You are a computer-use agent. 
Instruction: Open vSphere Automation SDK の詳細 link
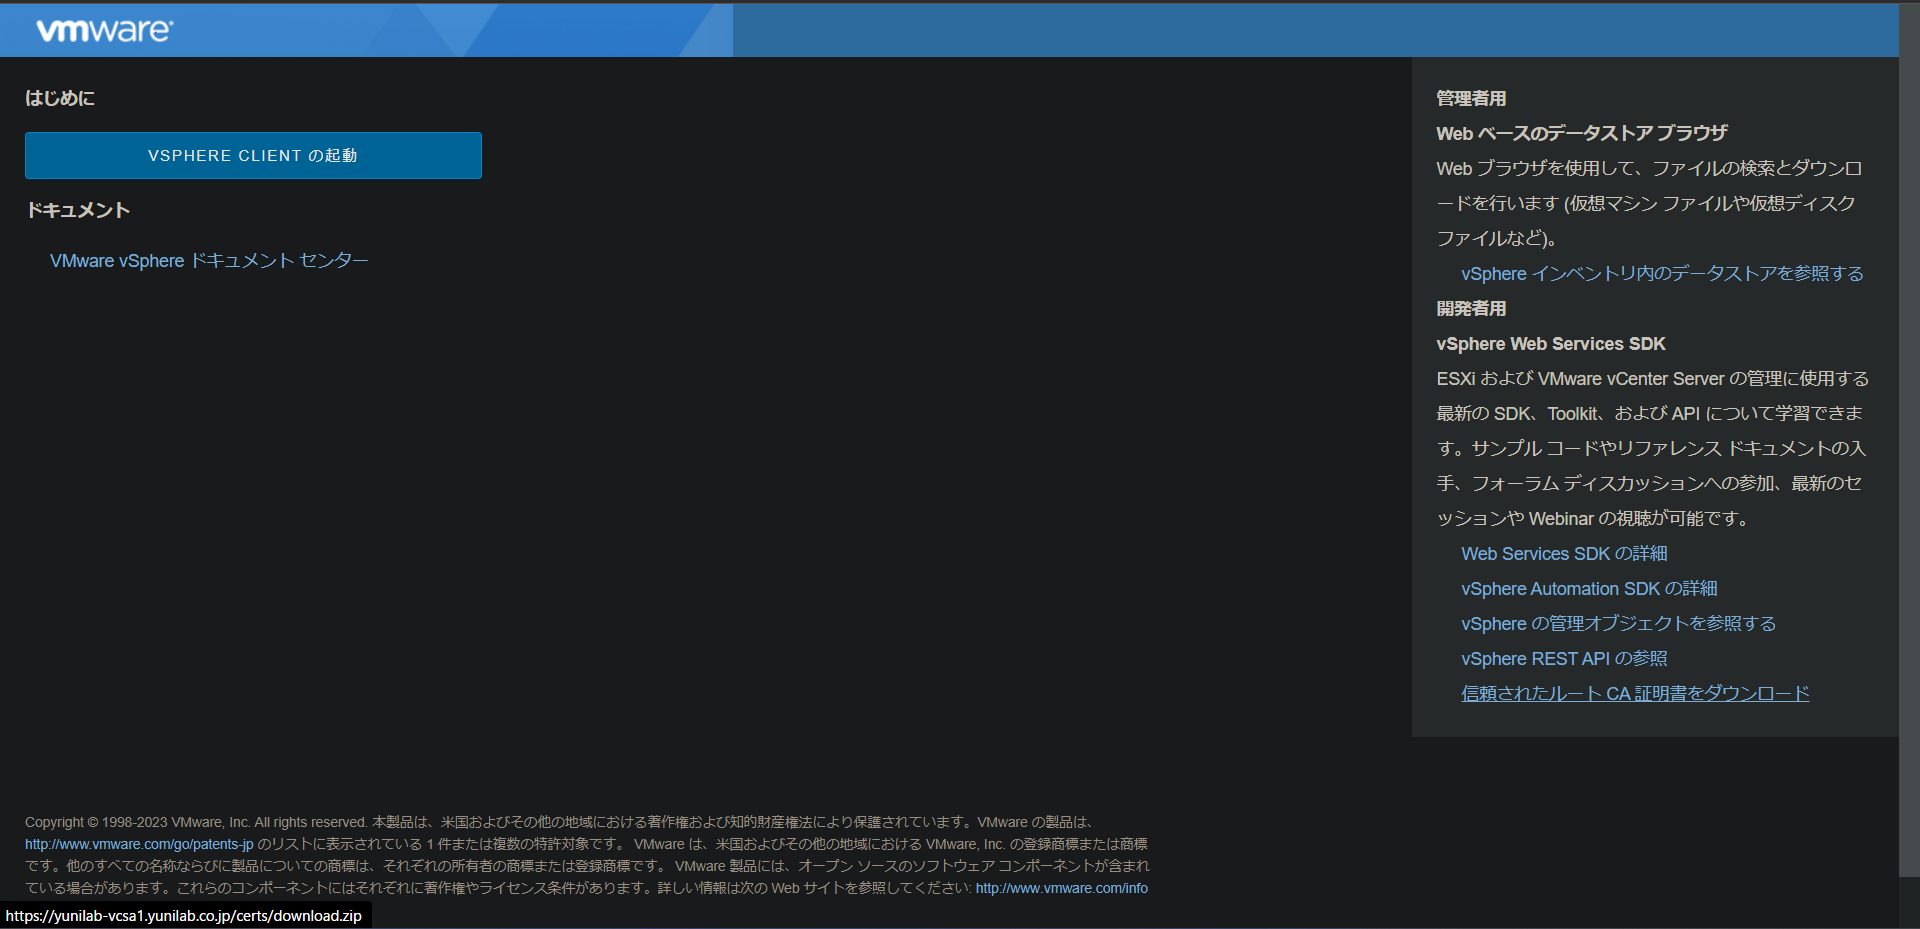1589,589
